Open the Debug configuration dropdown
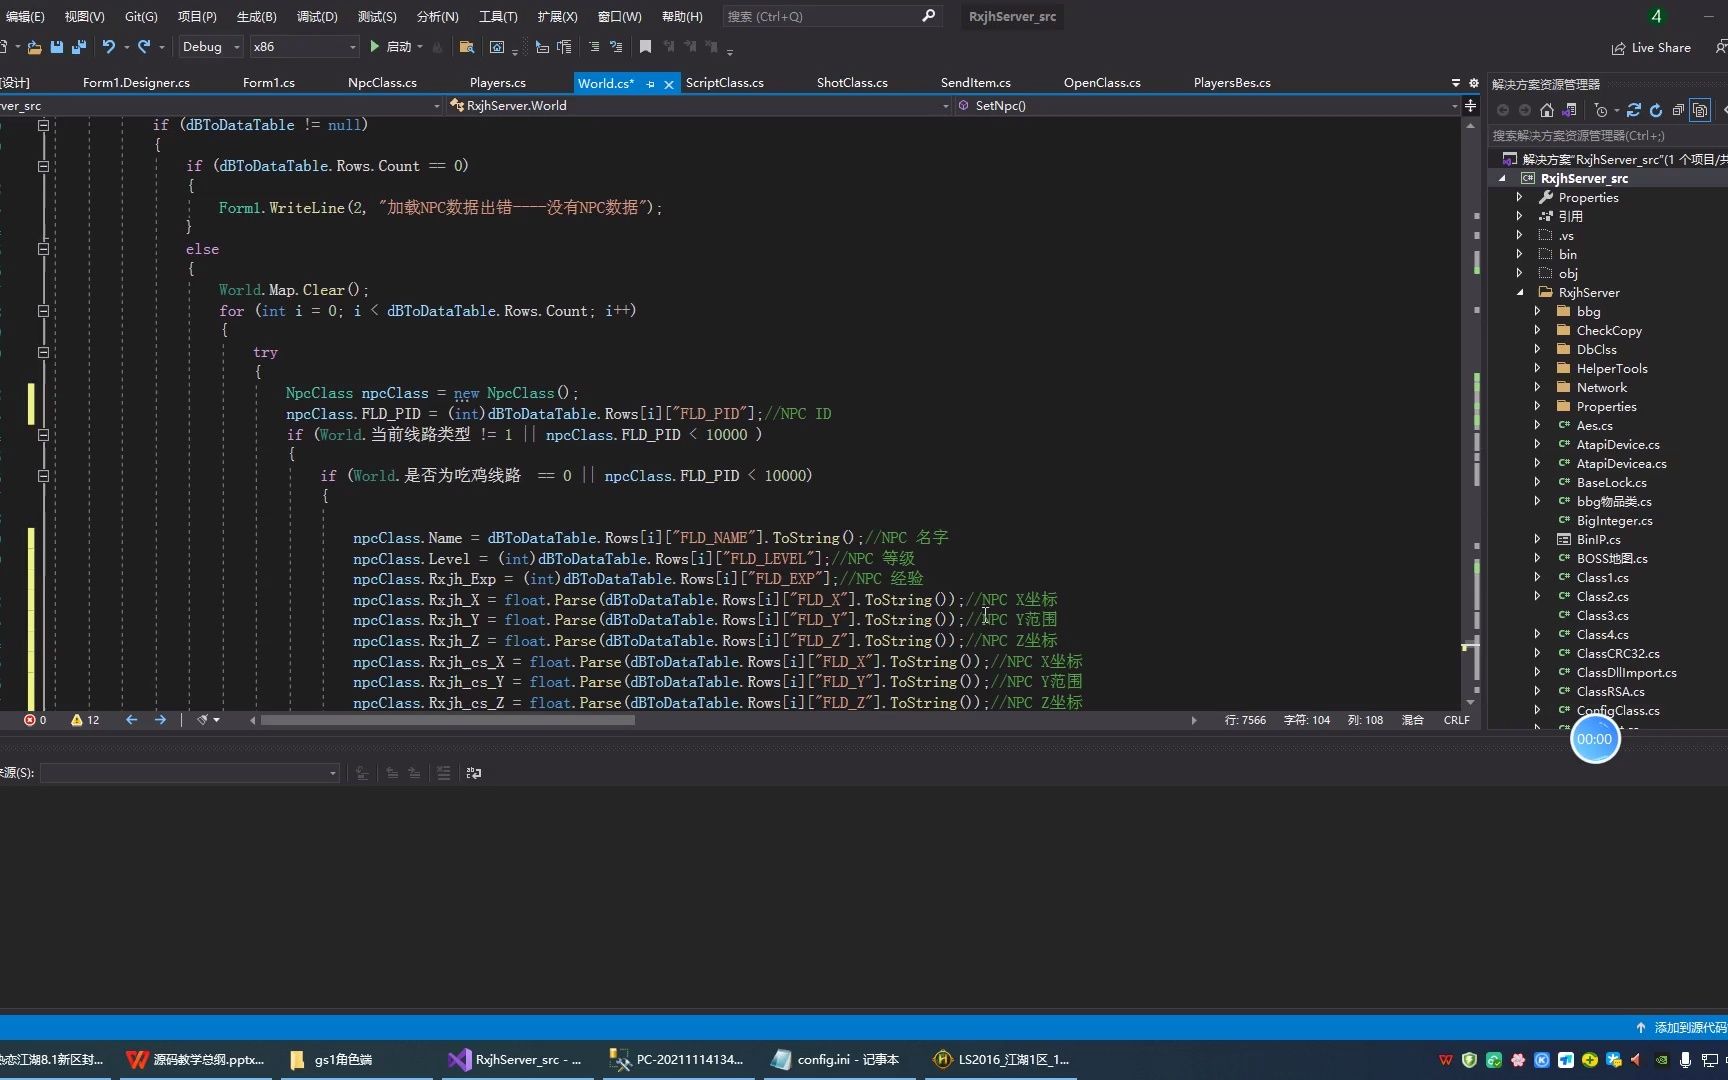The image size is (1728, 1080). coord(211,47)
